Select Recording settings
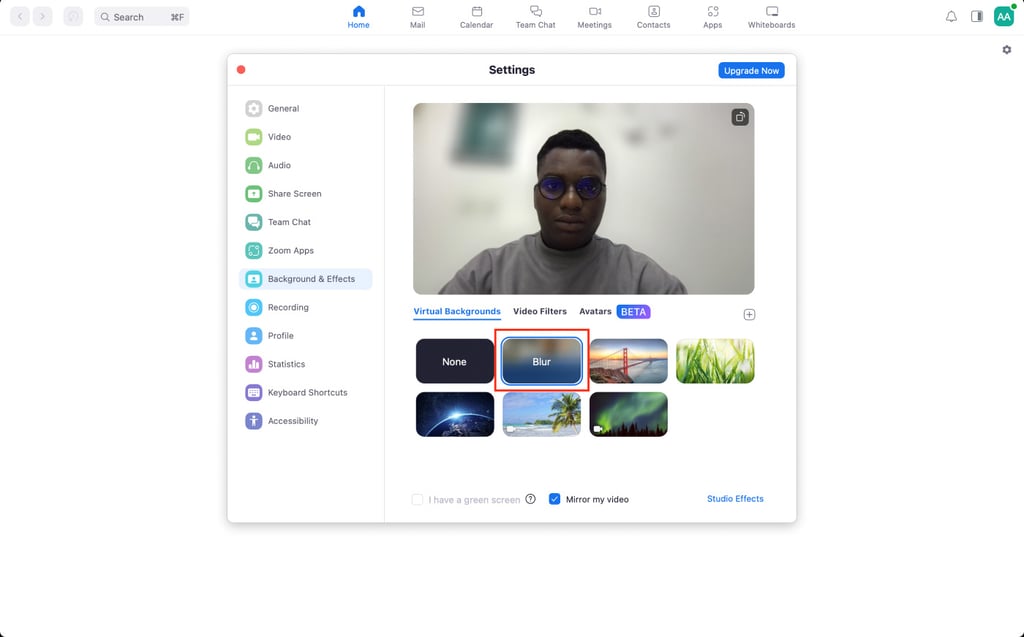The width and height of the screenshot is (1024, 637). pos(306,307)
